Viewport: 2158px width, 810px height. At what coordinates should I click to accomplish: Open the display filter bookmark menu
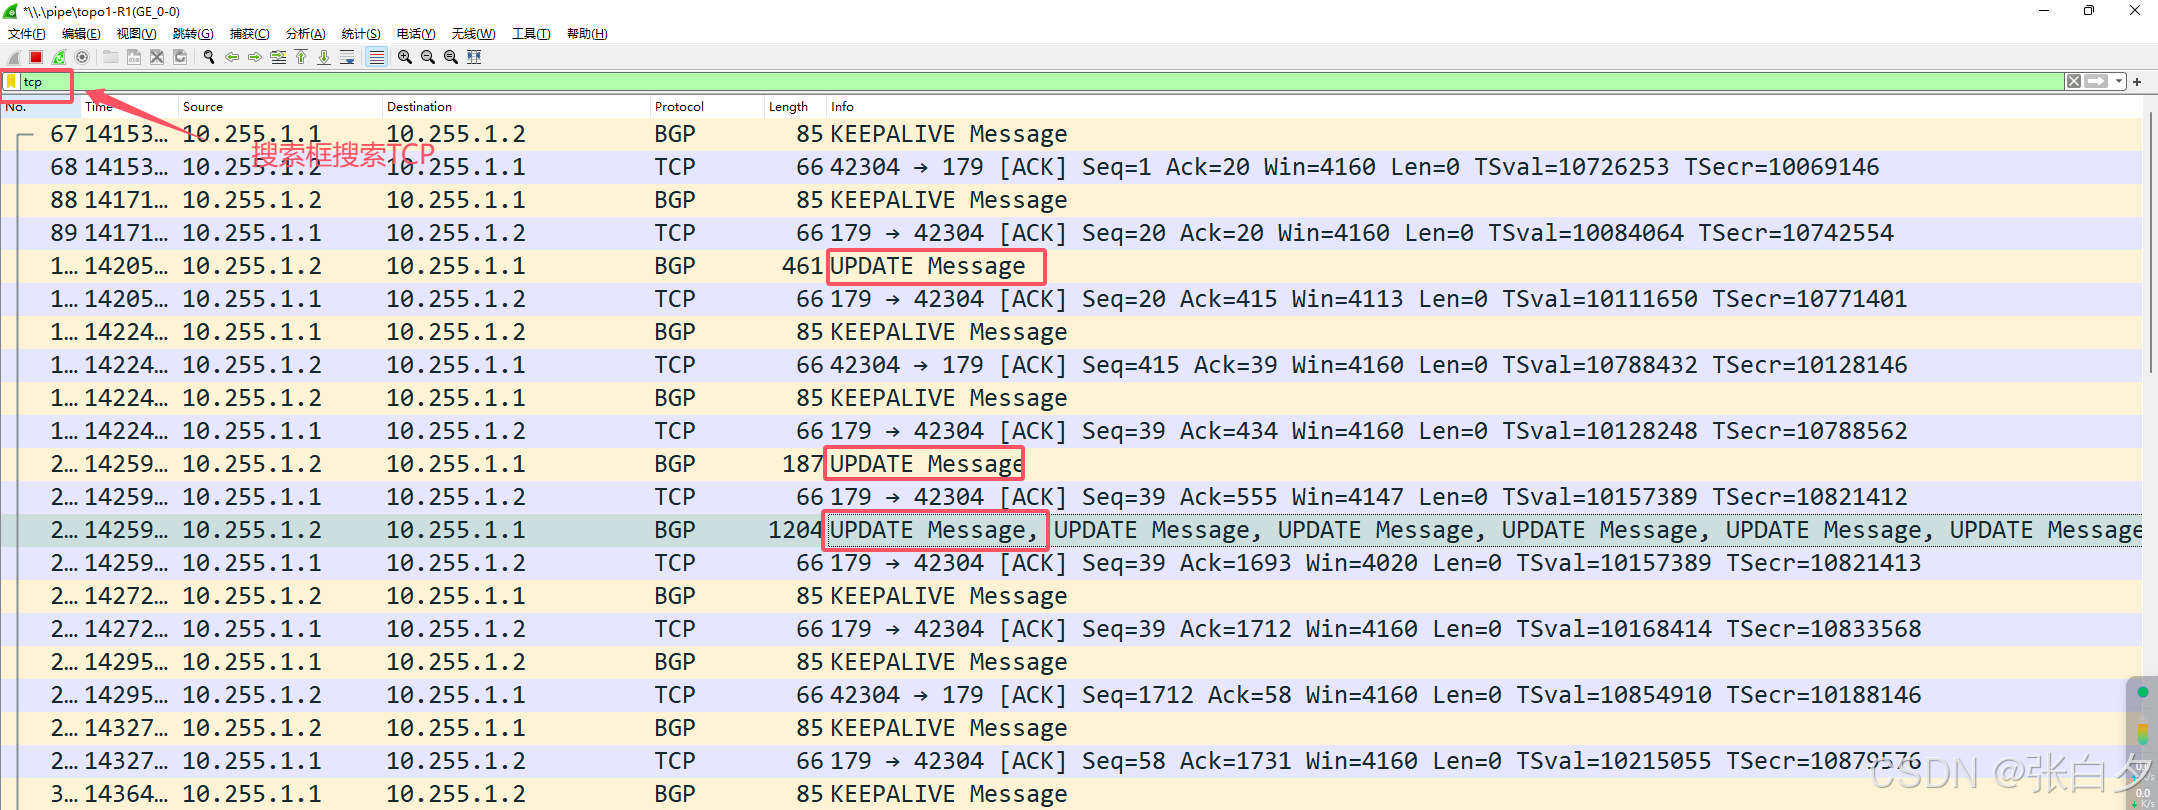pos(11,82)
